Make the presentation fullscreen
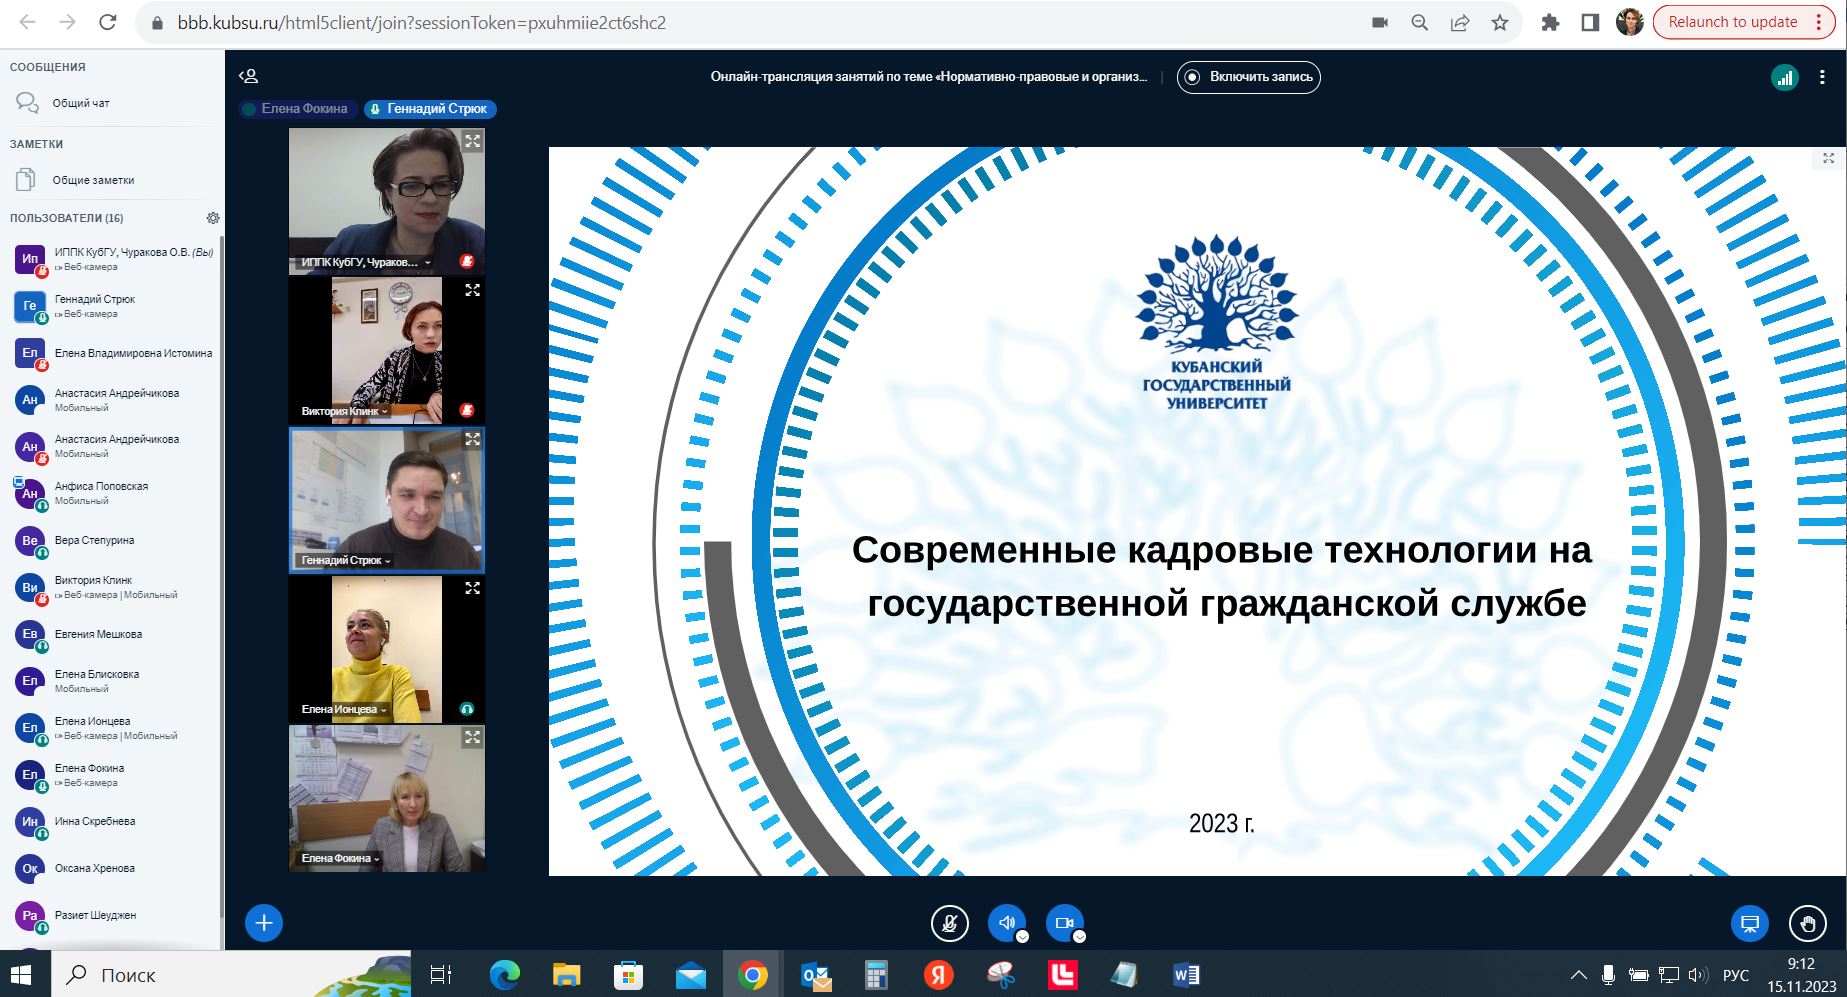The width and height of the screenshot is (1847, 997). click(1828, 158)
